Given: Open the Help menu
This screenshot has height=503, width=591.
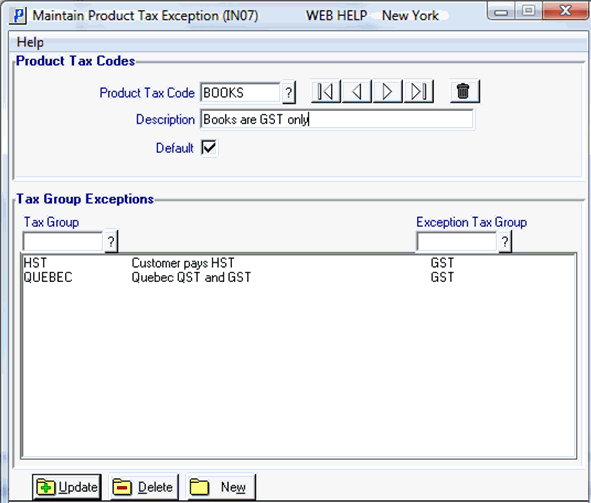Looking at the screenshot, I should click(30, 42).
